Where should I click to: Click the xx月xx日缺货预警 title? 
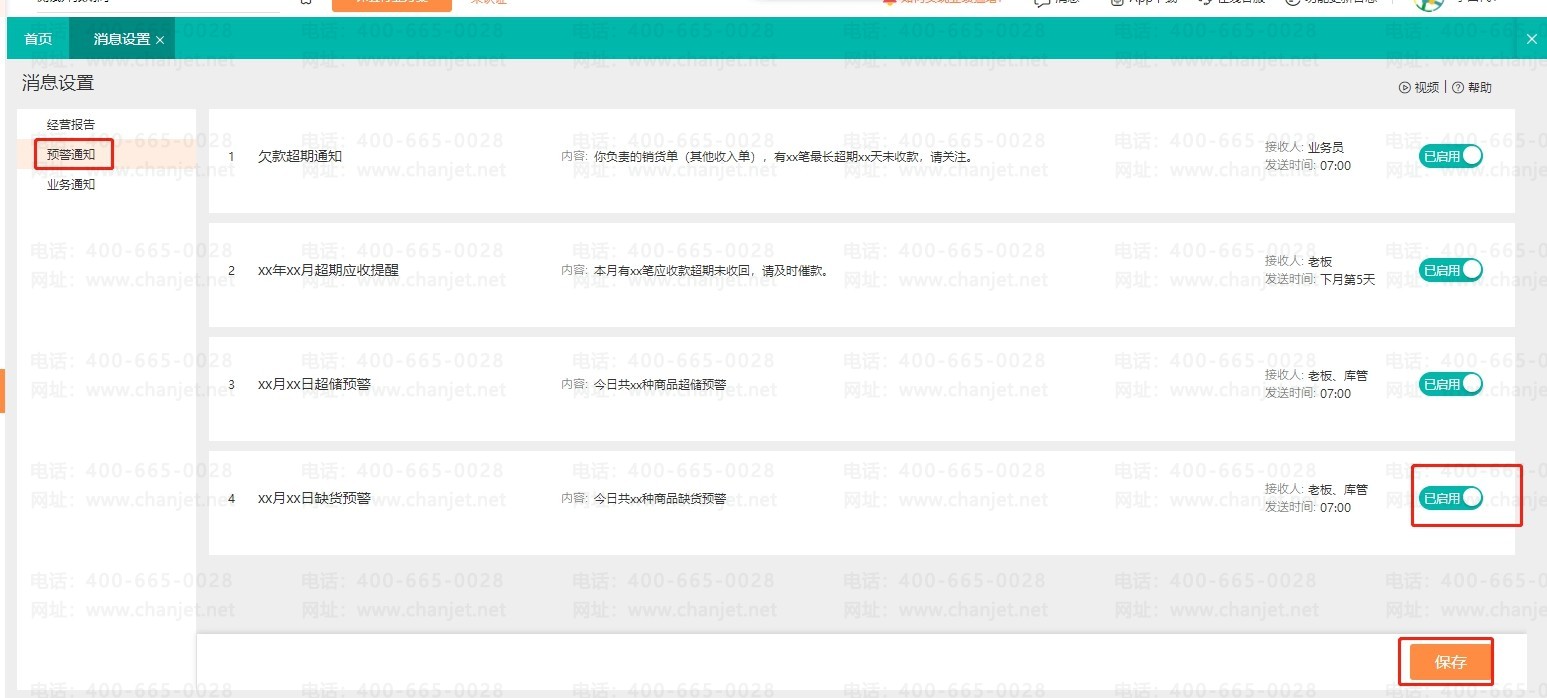pyautogui.click(x=314, y=498)
